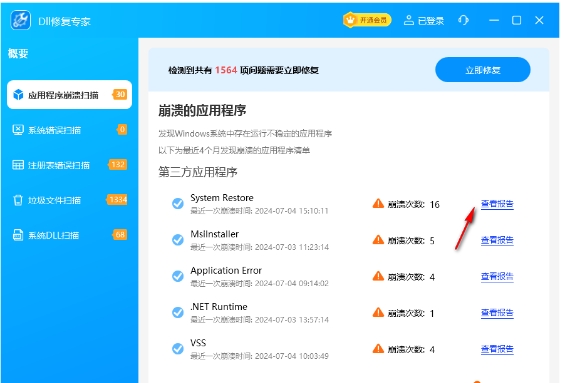Select the 垃圾文件扫描 sidebar item

click(69, 200)
